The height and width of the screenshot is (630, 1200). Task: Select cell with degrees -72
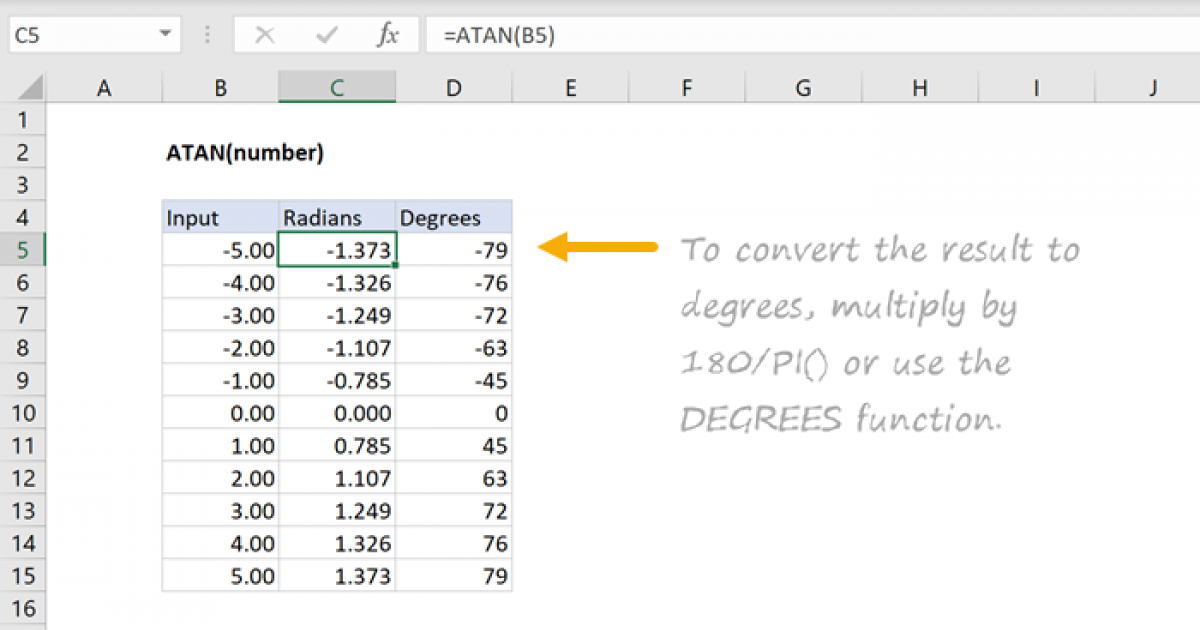pyautogui.click(x=454, y=315)
